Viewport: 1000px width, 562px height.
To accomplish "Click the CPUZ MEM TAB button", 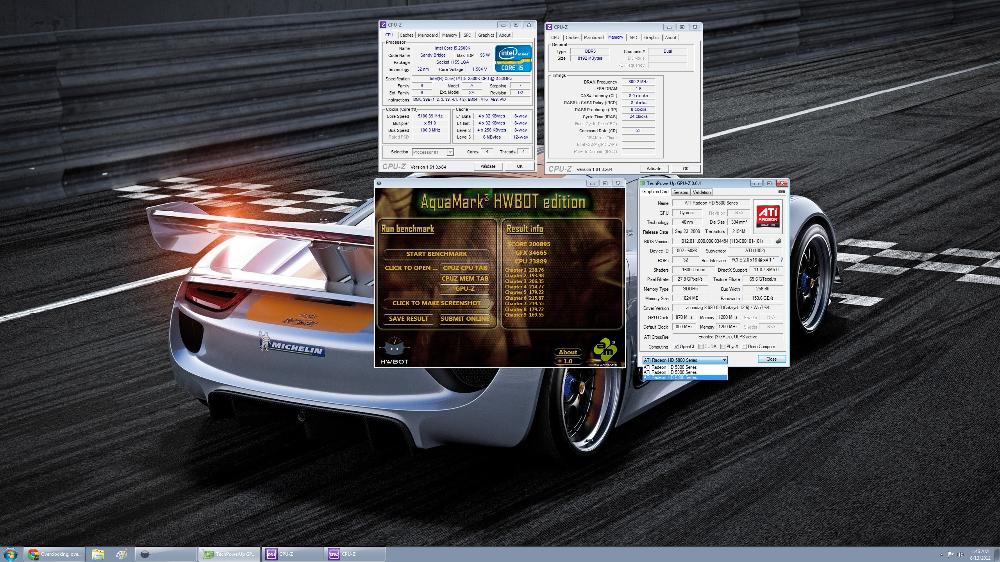I will pyautogui.click(x=465, y=279).
